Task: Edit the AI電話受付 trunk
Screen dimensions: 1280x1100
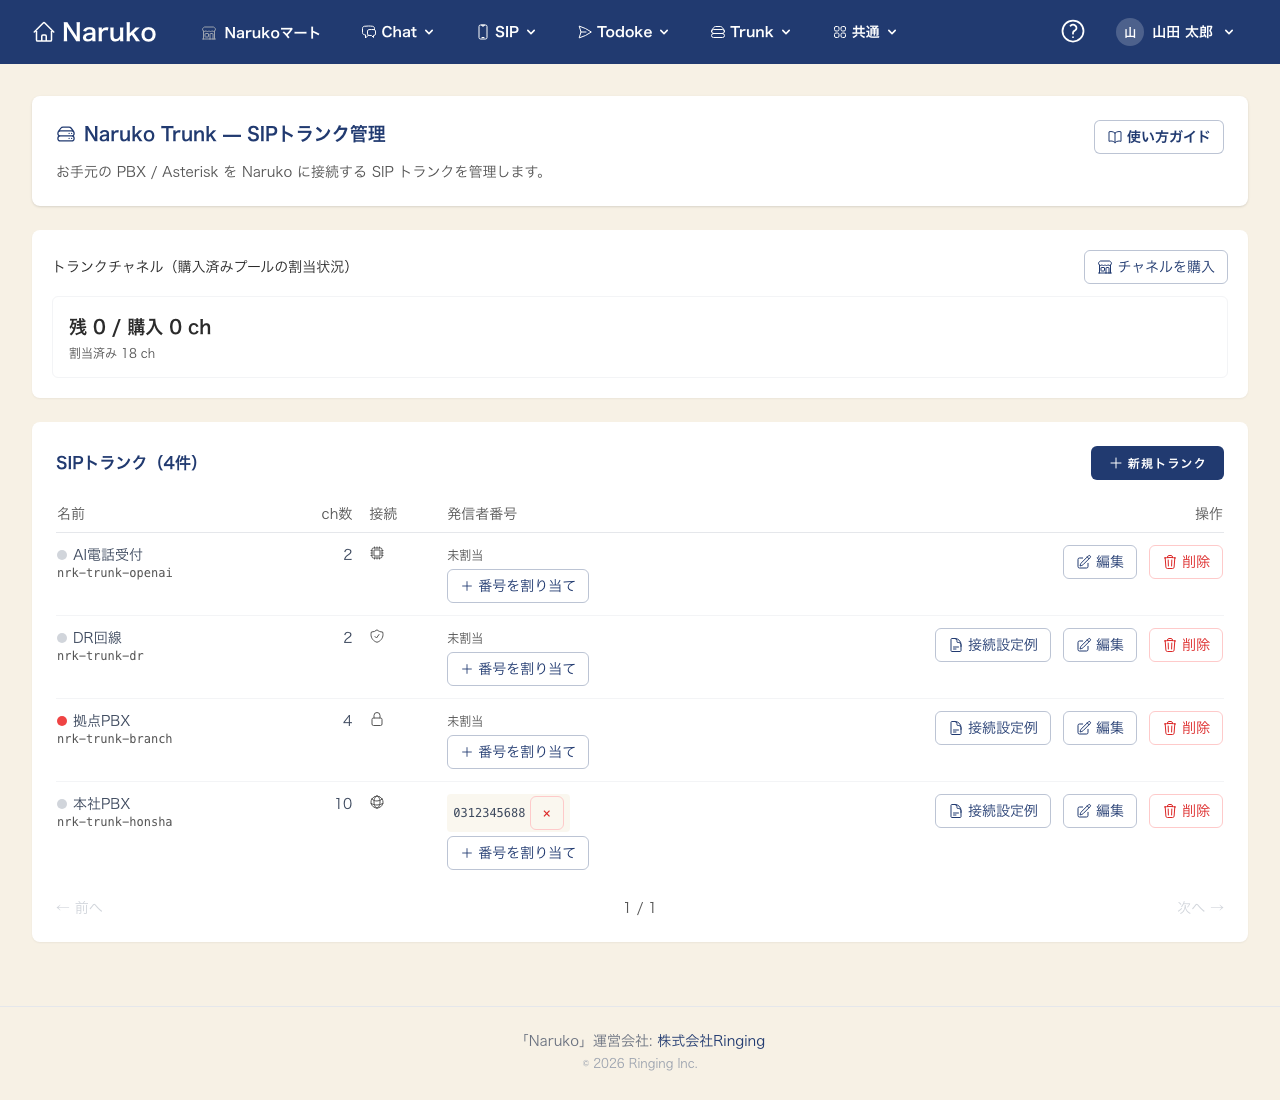Action: coord(1100,562)
